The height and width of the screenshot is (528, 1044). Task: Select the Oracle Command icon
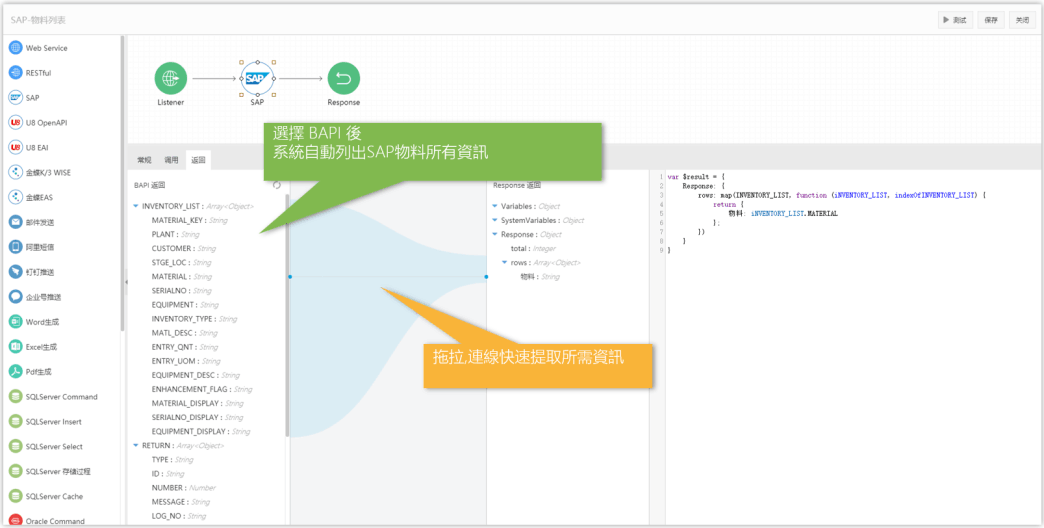15,521
